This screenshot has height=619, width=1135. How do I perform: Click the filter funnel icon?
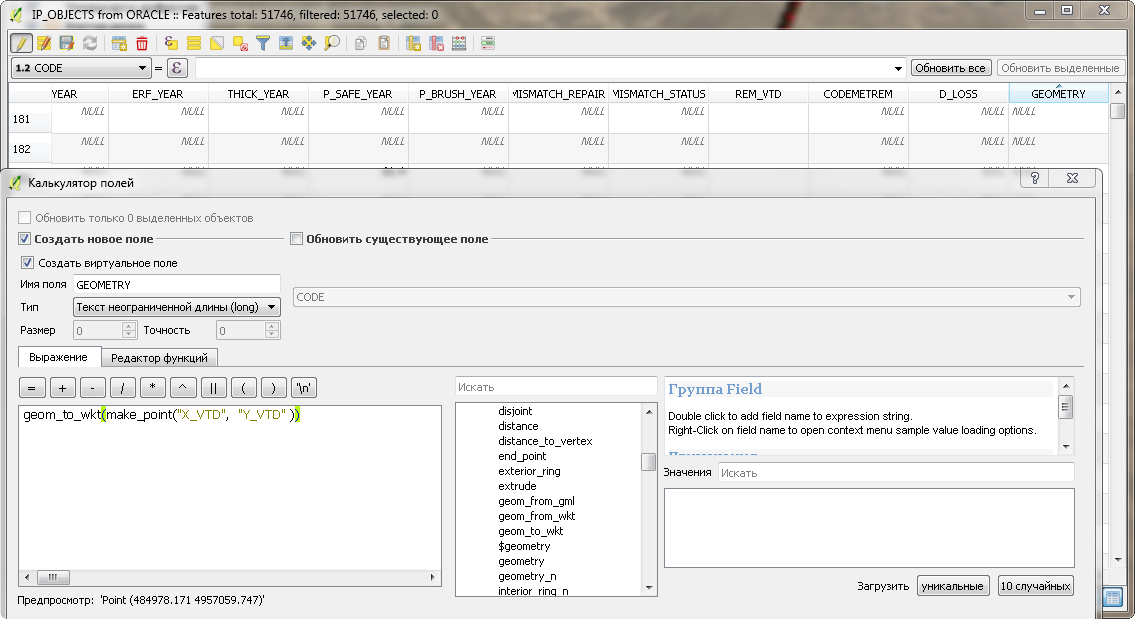coord(263,43)
